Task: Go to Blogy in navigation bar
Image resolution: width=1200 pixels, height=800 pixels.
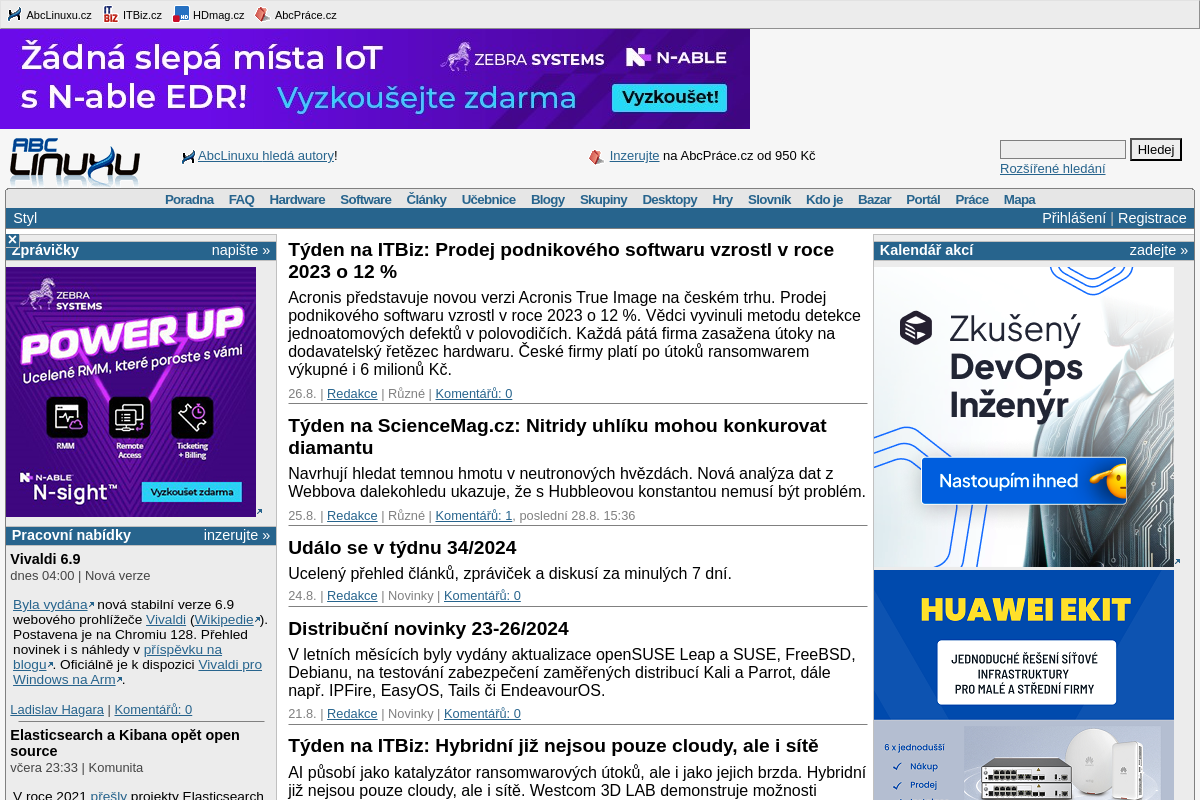Action: click(547, 199)
